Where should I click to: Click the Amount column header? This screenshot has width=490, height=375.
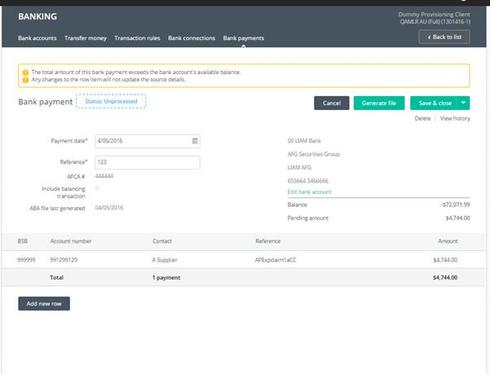tap(448, 241)
